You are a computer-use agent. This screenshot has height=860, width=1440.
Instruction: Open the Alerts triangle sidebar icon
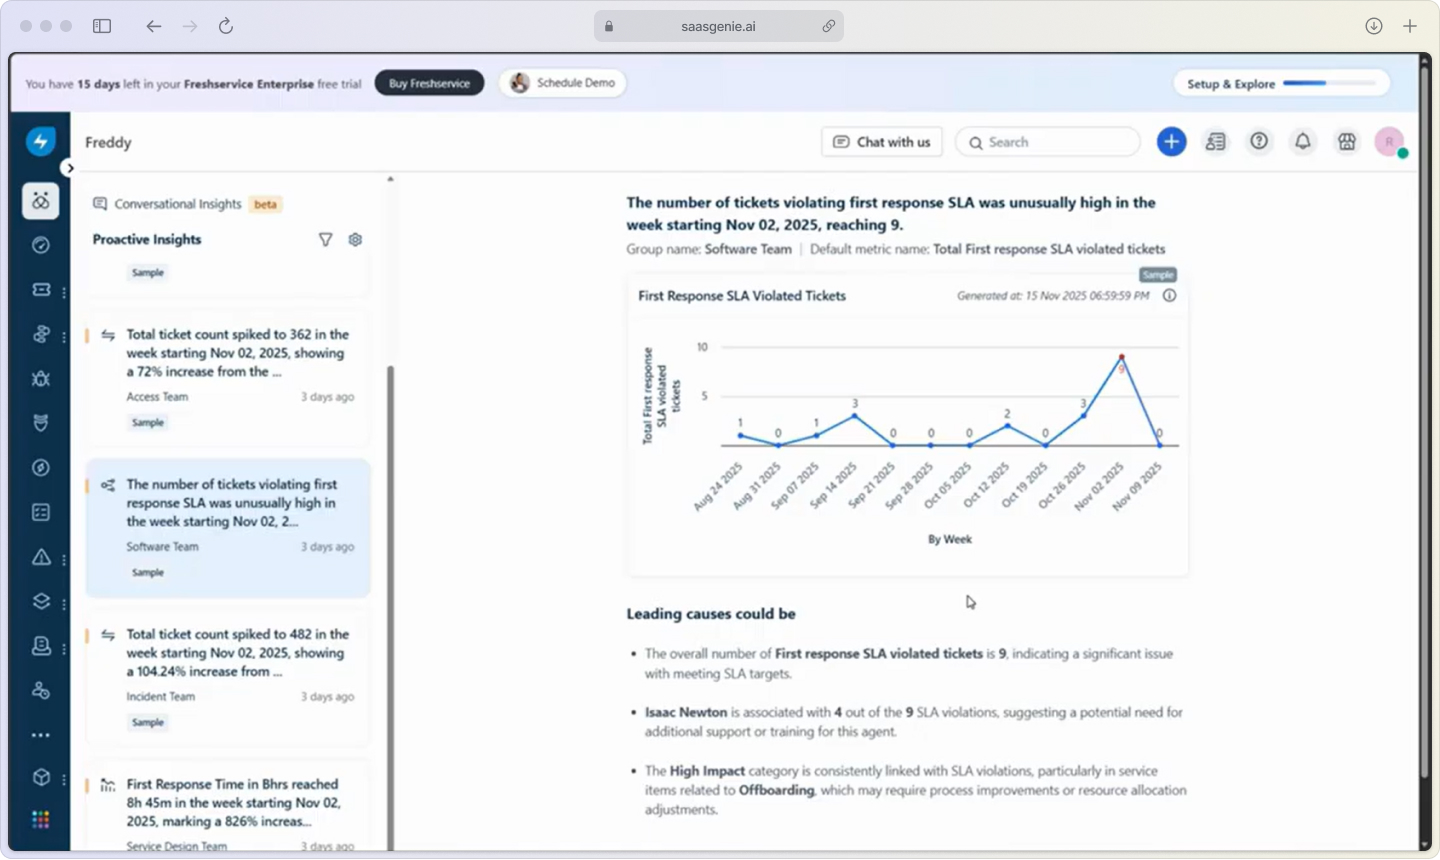click(x=41, y=557)
